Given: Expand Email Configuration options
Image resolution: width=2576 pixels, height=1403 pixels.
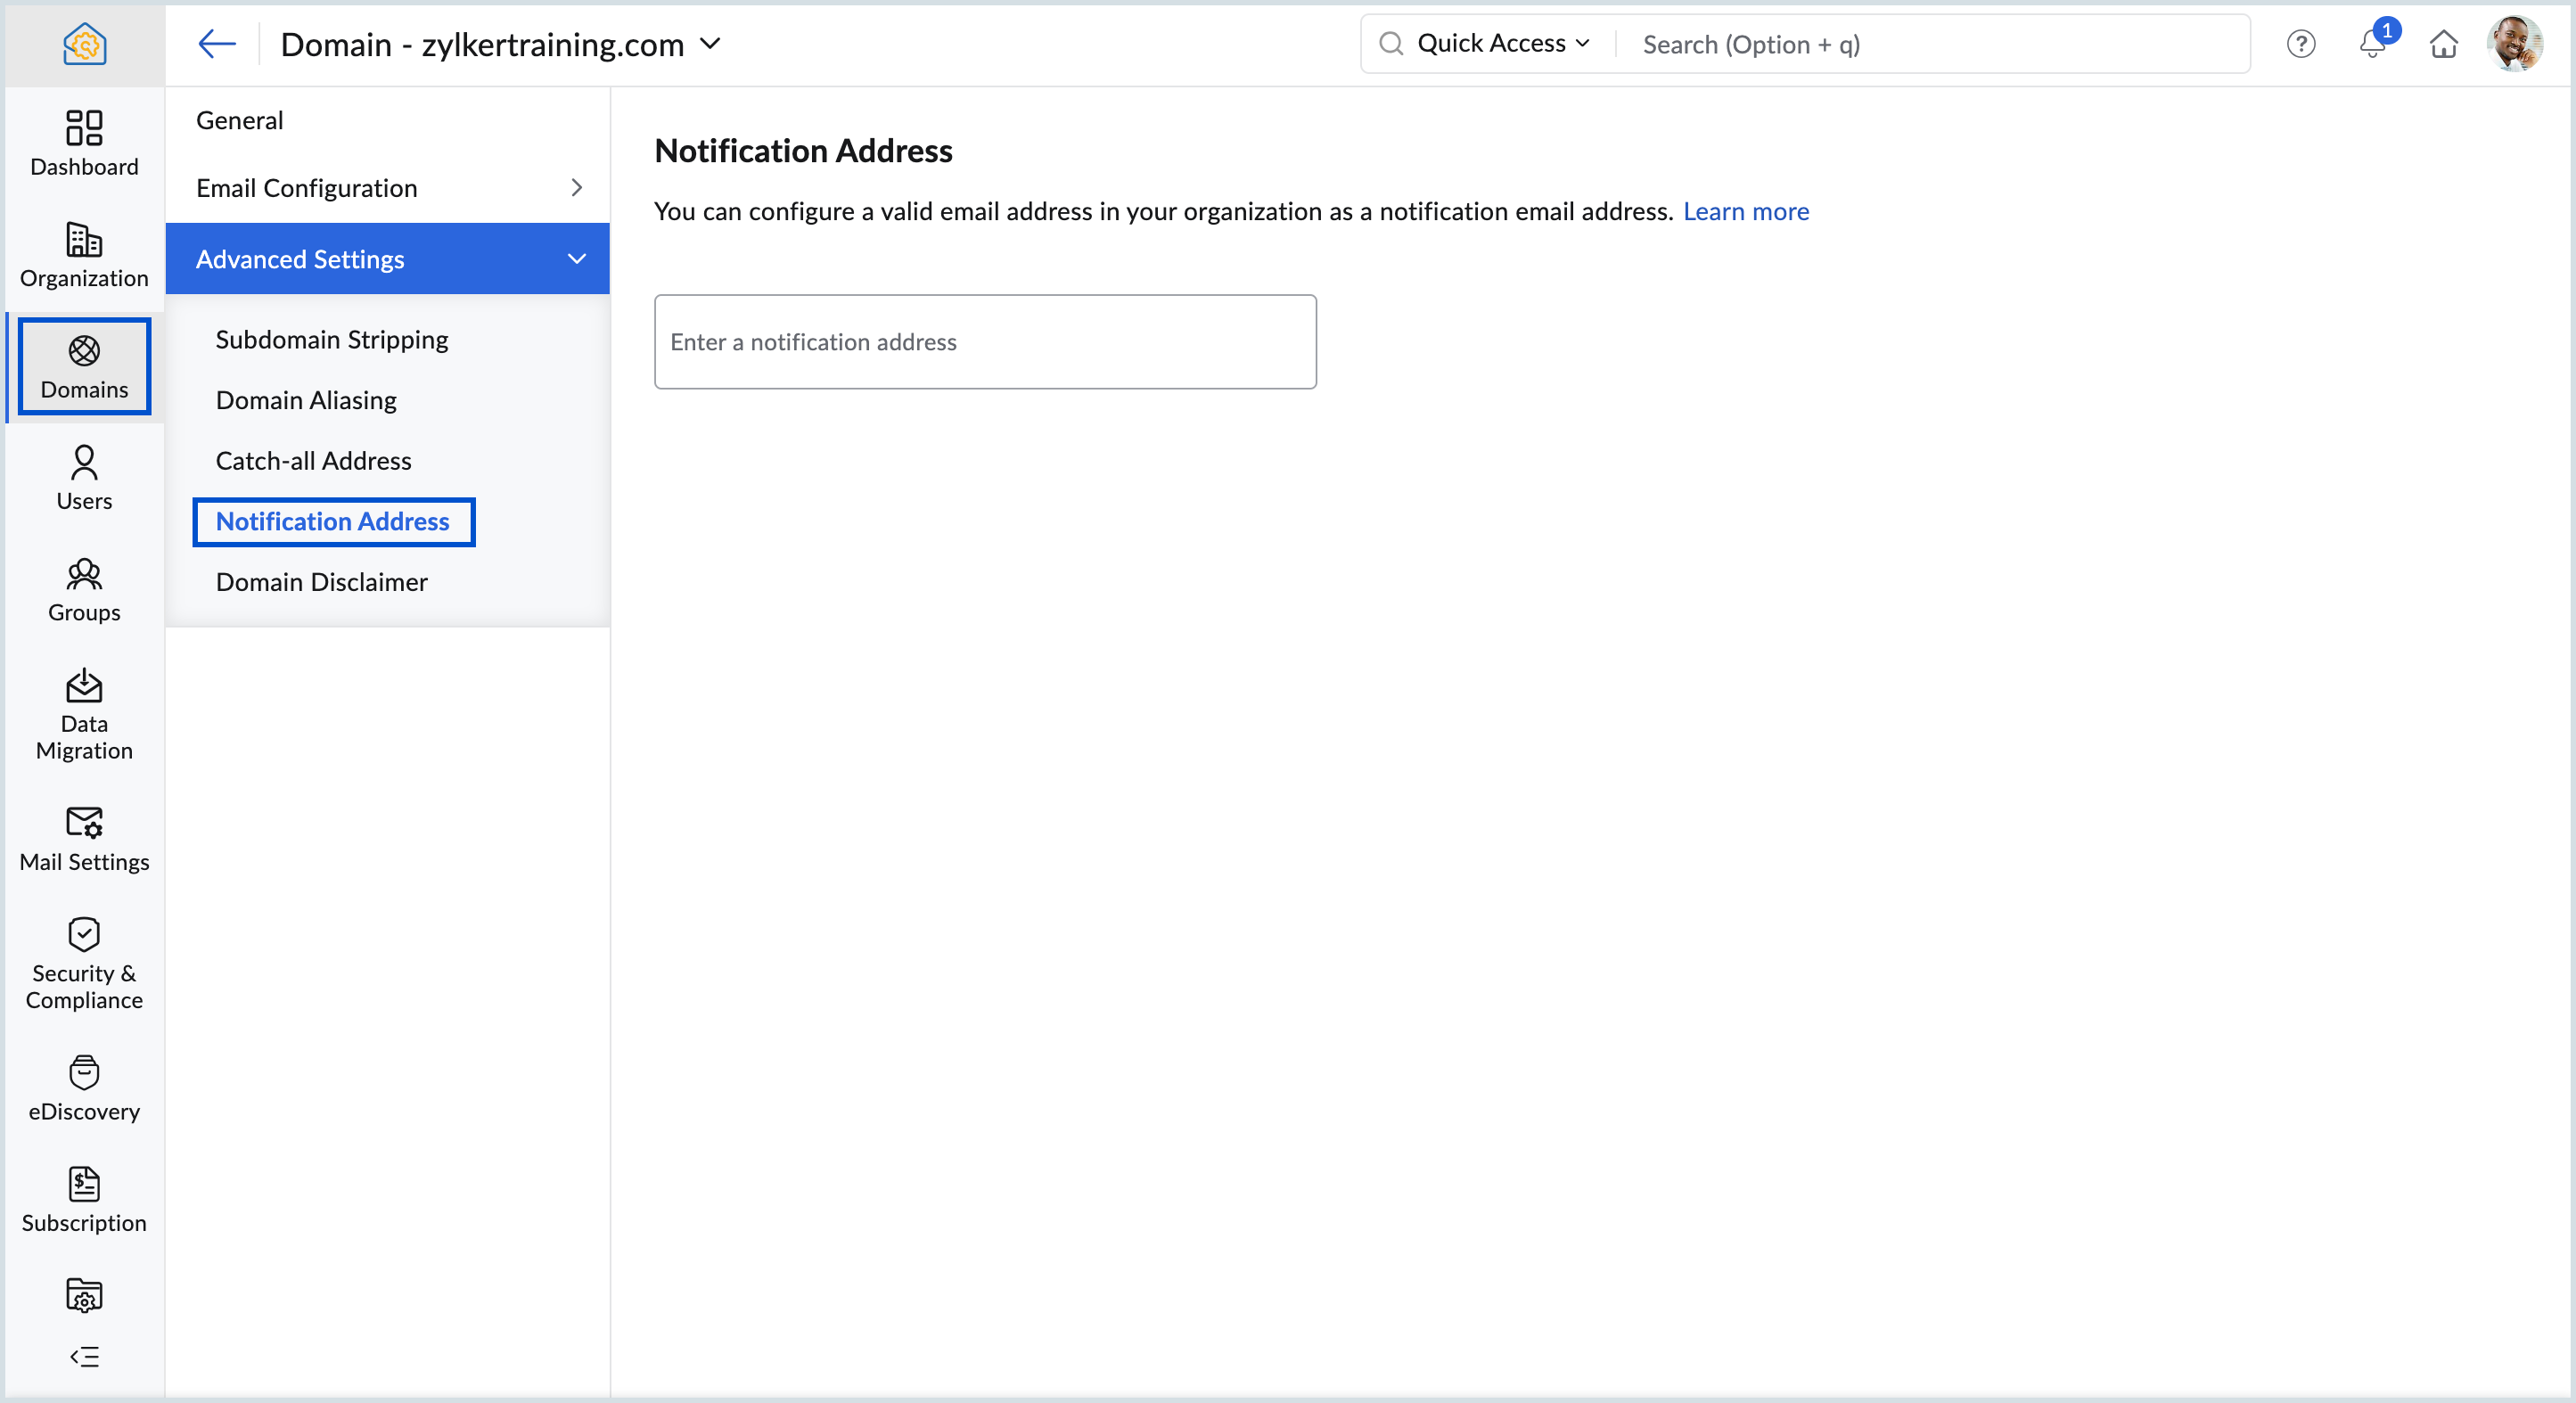Looking at the screenshot, I should tap(576, 187).
